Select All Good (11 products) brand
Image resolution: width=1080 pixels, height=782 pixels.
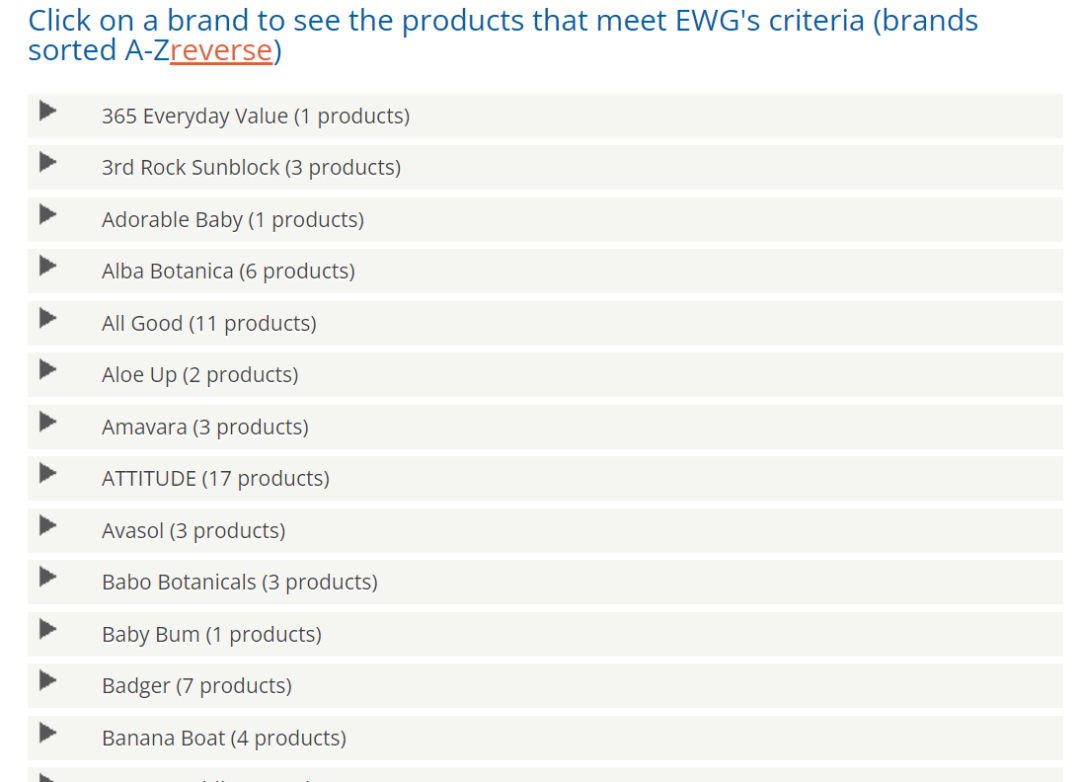tap(209, 323)
